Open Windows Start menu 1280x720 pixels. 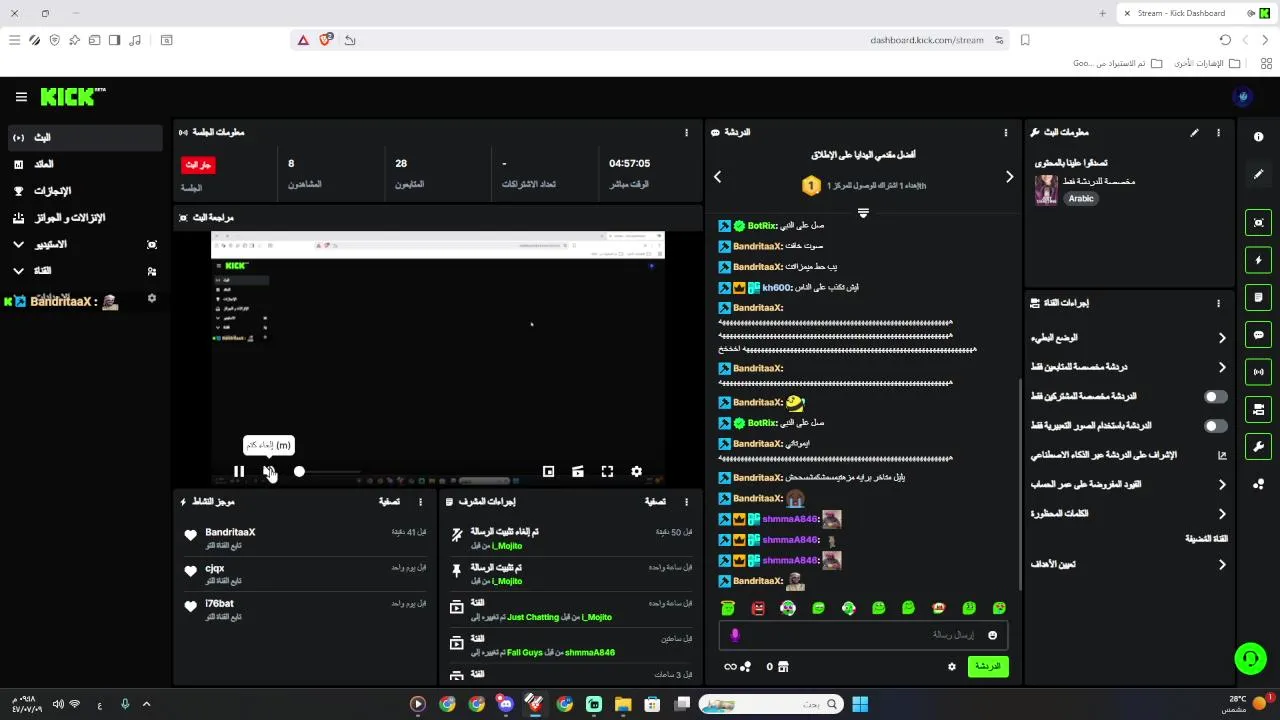[x=859, y=704]
